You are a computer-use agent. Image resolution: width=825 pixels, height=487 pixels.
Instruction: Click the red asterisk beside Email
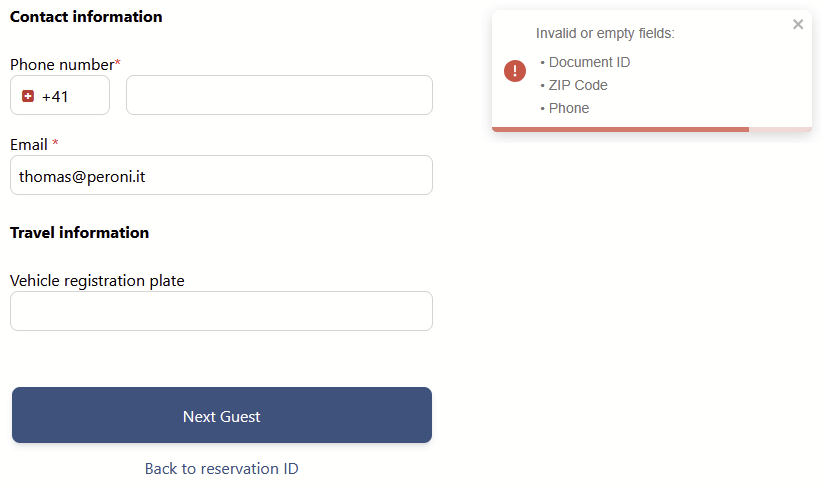56,144
